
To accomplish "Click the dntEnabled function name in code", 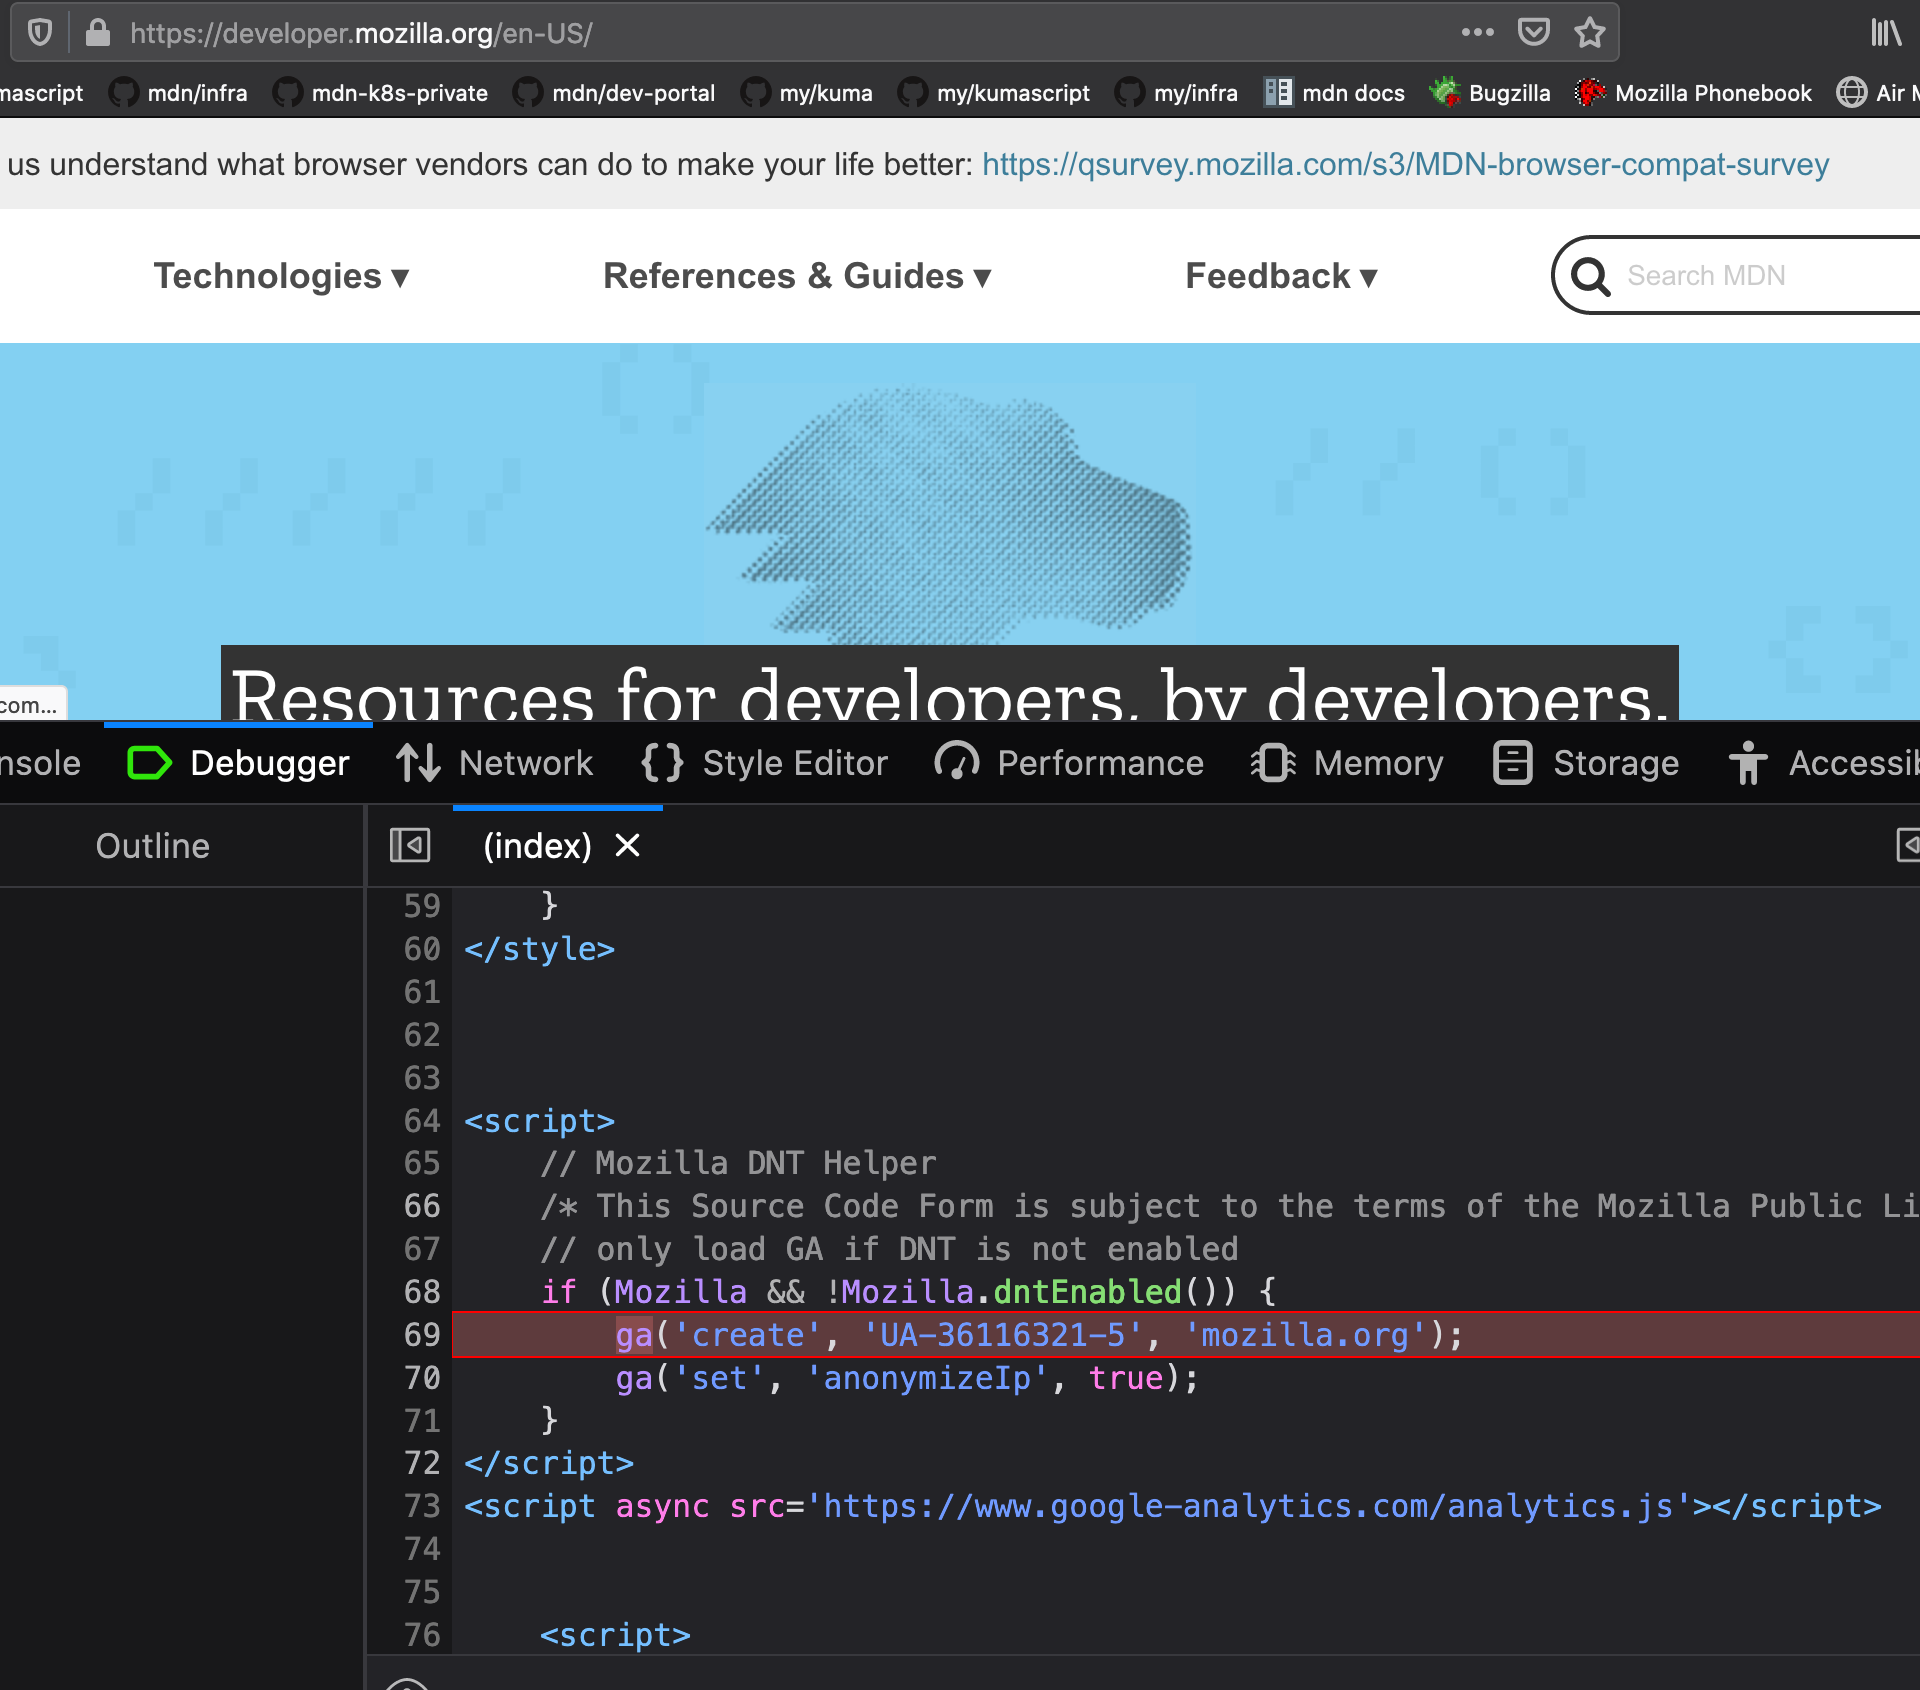I will (1088, 1291).
